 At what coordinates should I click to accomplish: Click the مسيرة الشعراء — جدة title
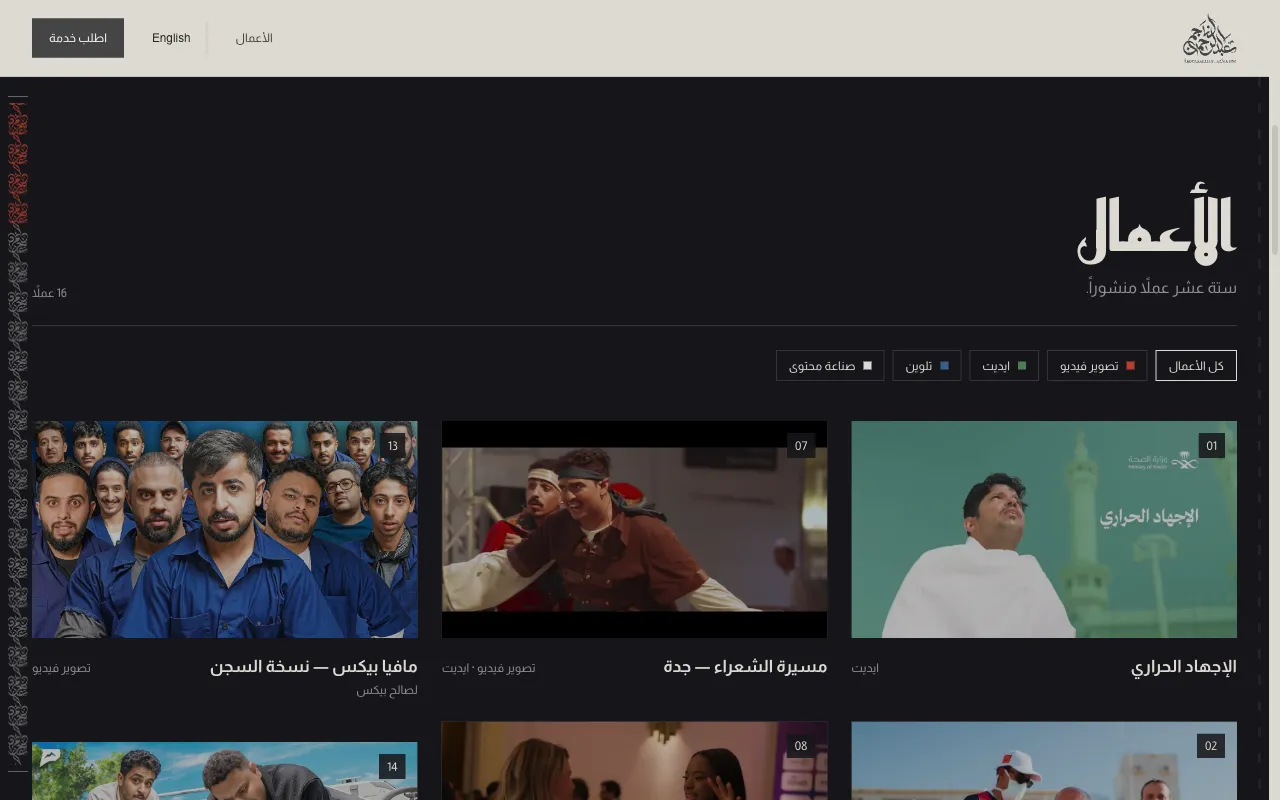pyautogui.click(x=746, y=667)
